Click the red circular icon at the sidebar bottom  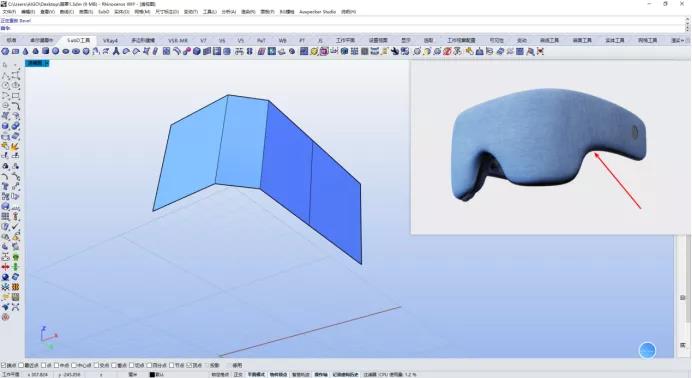point(5,317)
